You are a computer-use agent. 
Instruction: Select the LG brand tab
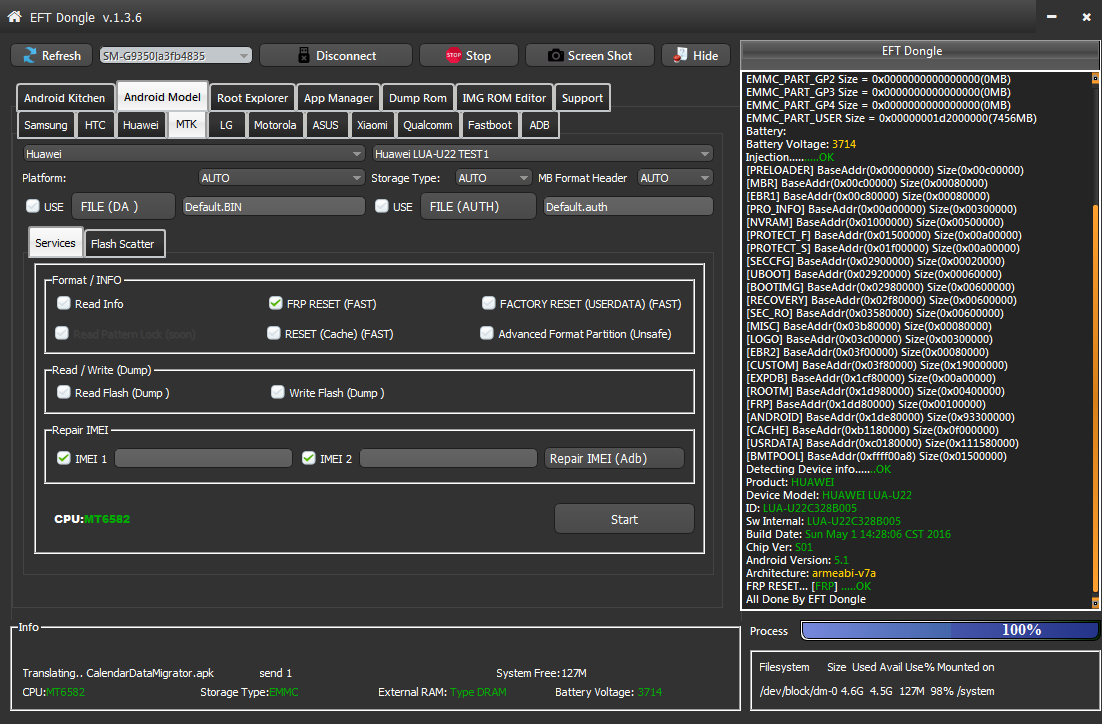[x=226, y=124]
